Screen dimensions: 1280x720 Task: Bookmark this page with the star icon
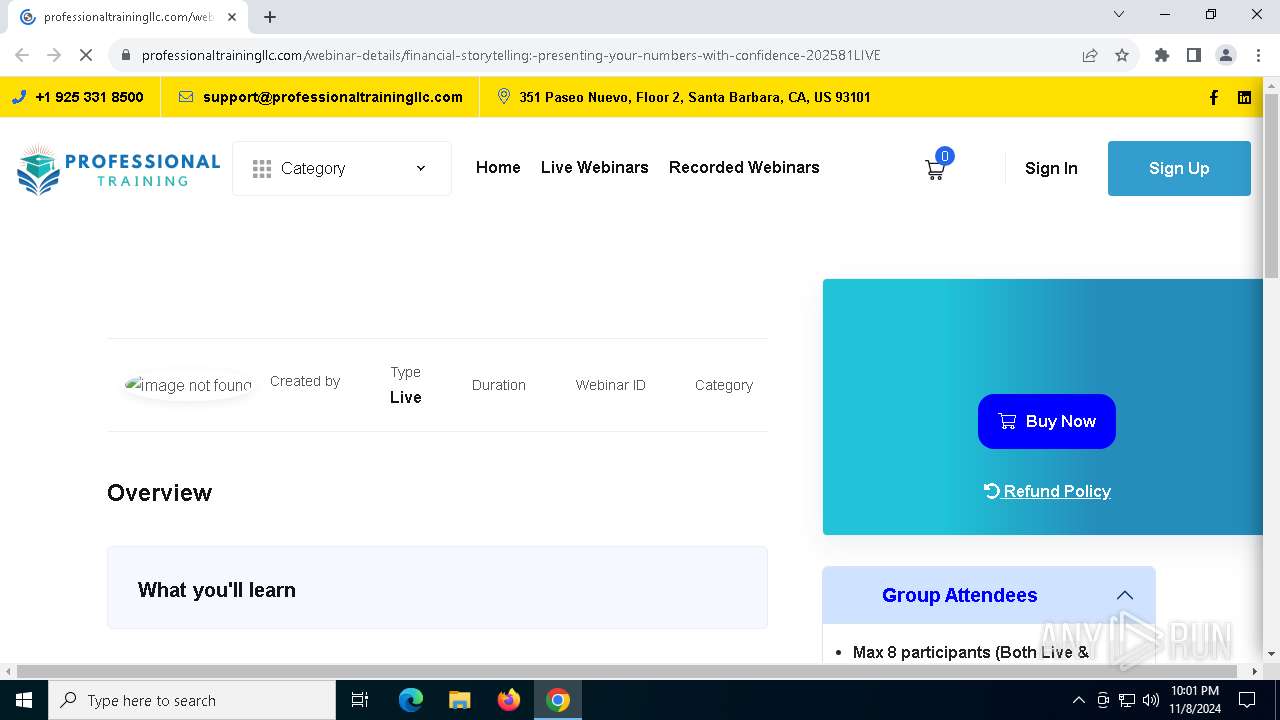pyautogui.click(x=1122, y=55)
